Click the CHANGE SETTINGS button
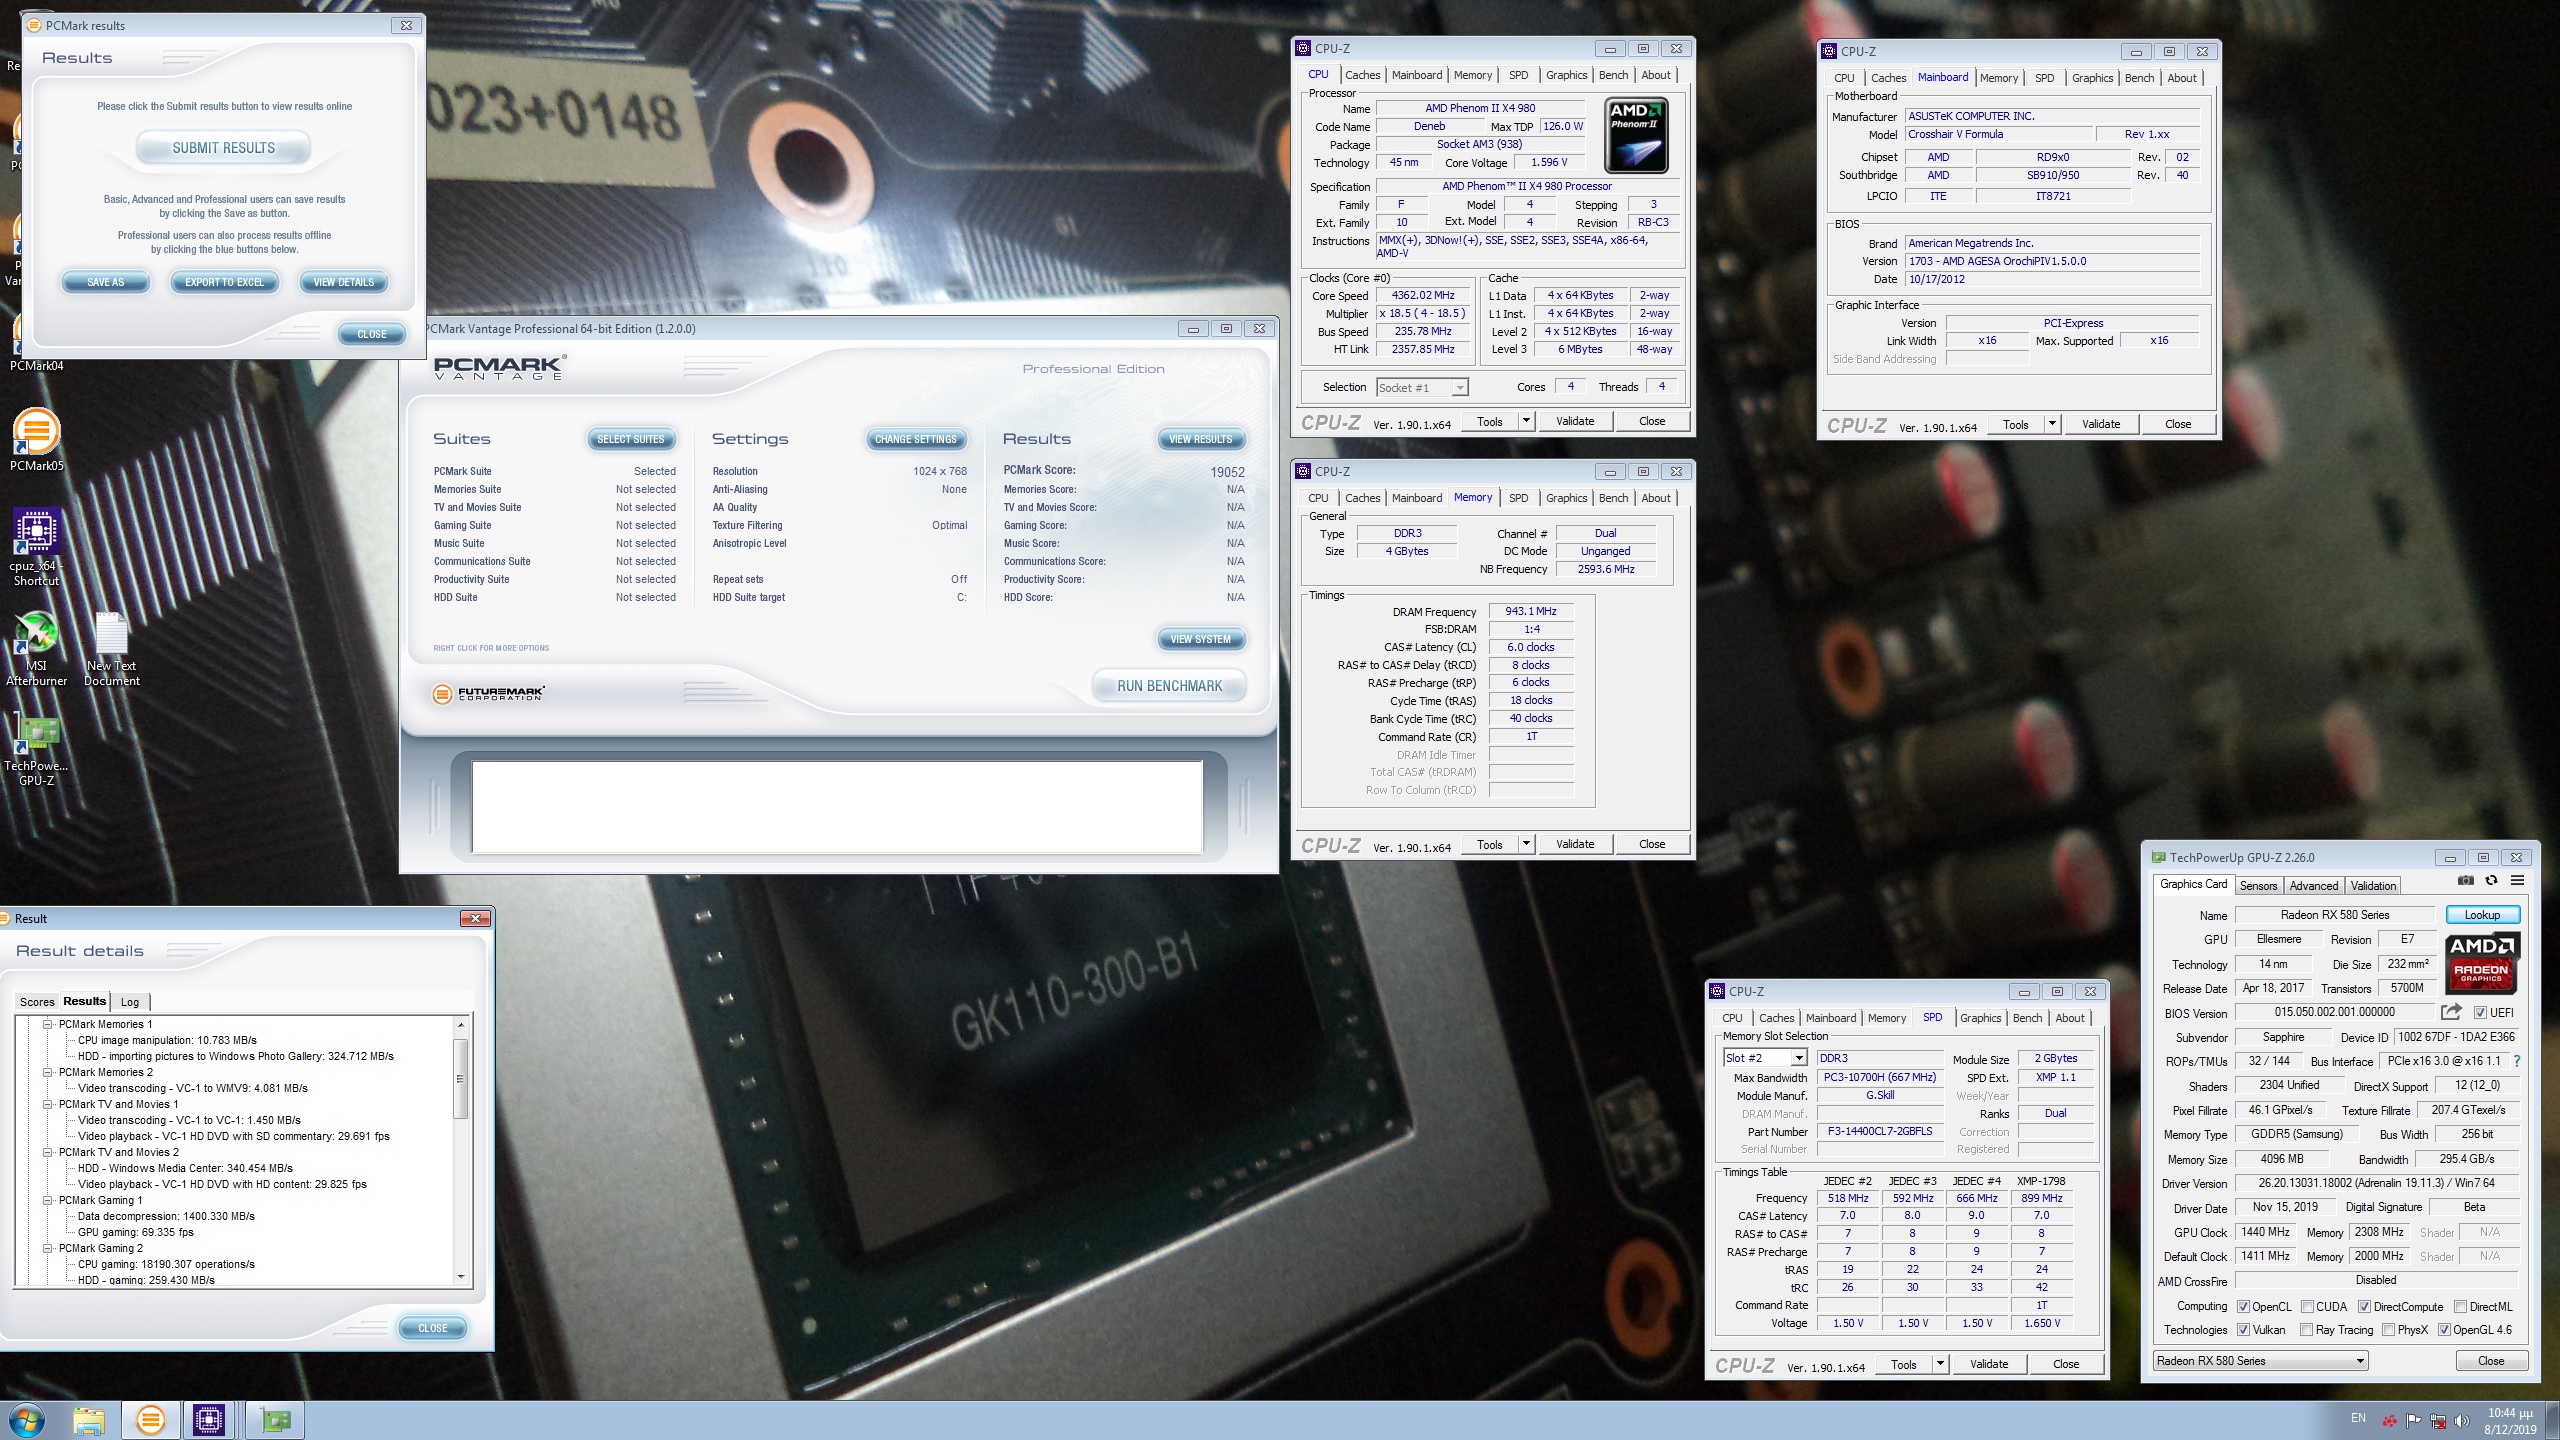The width and height of the screenshot is (2560, 1440). pos(916,439)
